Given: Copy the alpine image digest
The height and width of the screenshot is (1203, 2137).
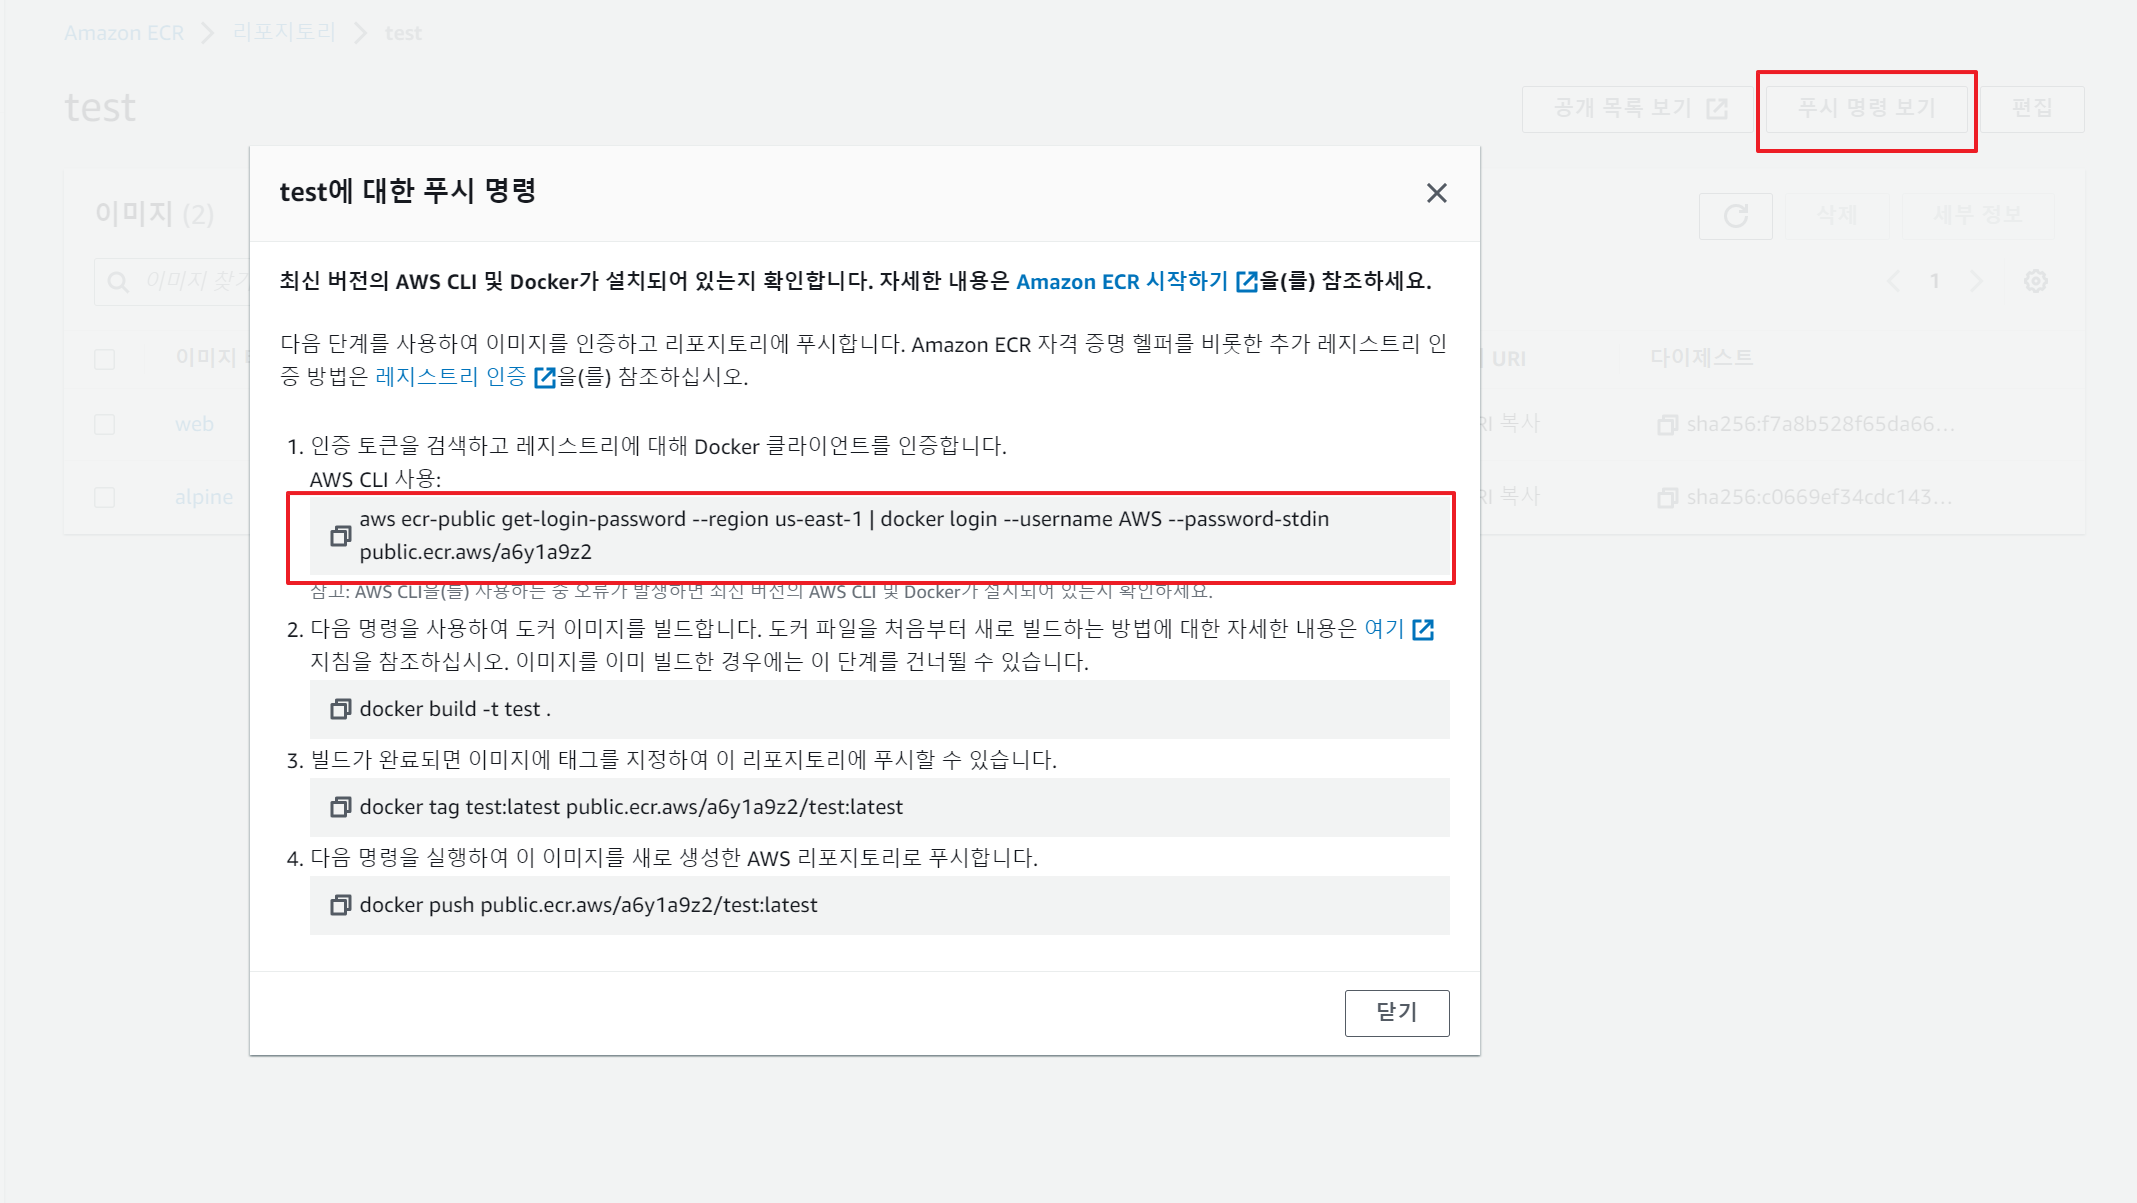Looking at the screenshot, I should [x=1666, y=498].
